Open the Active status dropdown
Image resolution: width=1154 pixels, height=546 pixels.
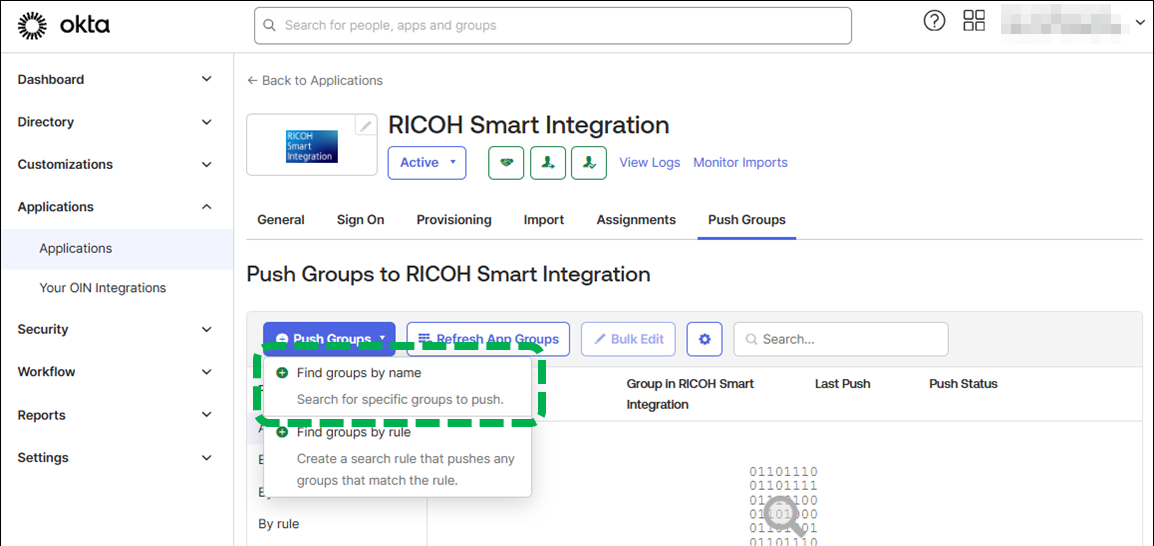click(427, 163)
